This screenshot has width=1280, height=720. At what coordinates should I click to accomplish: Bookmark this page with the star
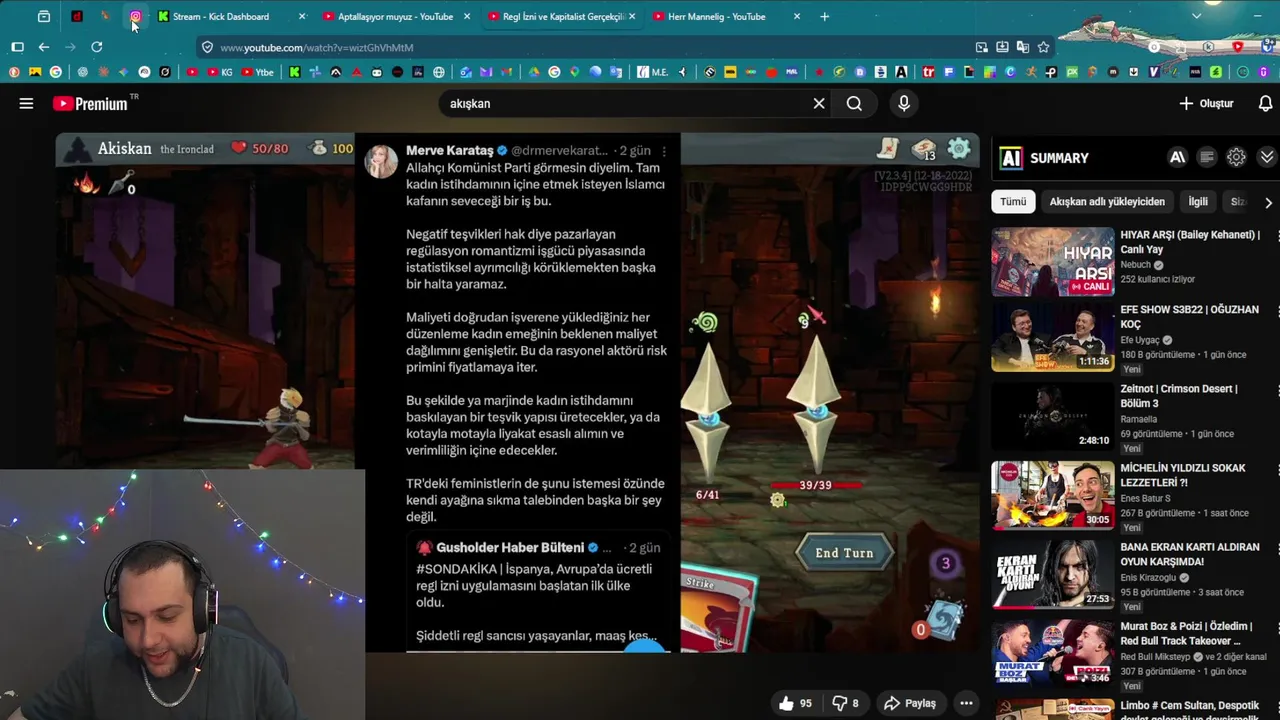click(1043, 47)
